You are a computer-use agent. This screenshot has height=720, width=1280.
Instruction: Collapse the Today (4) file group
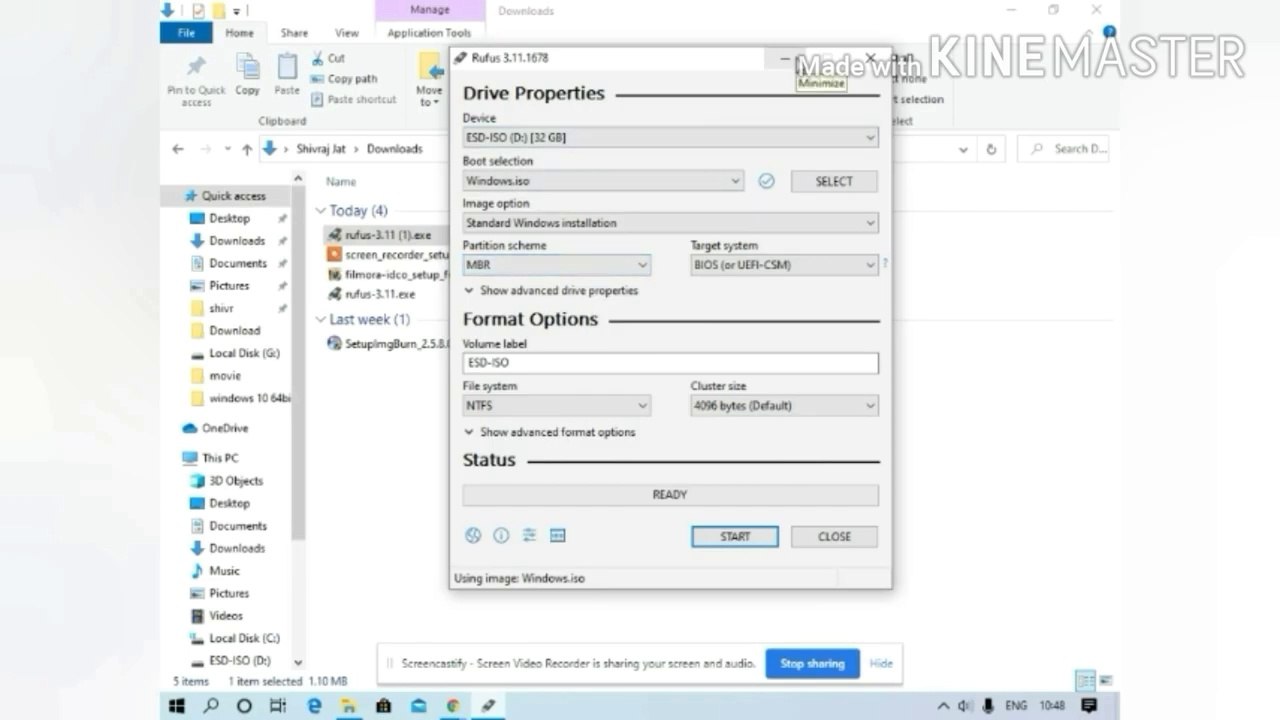pos(321,211)
